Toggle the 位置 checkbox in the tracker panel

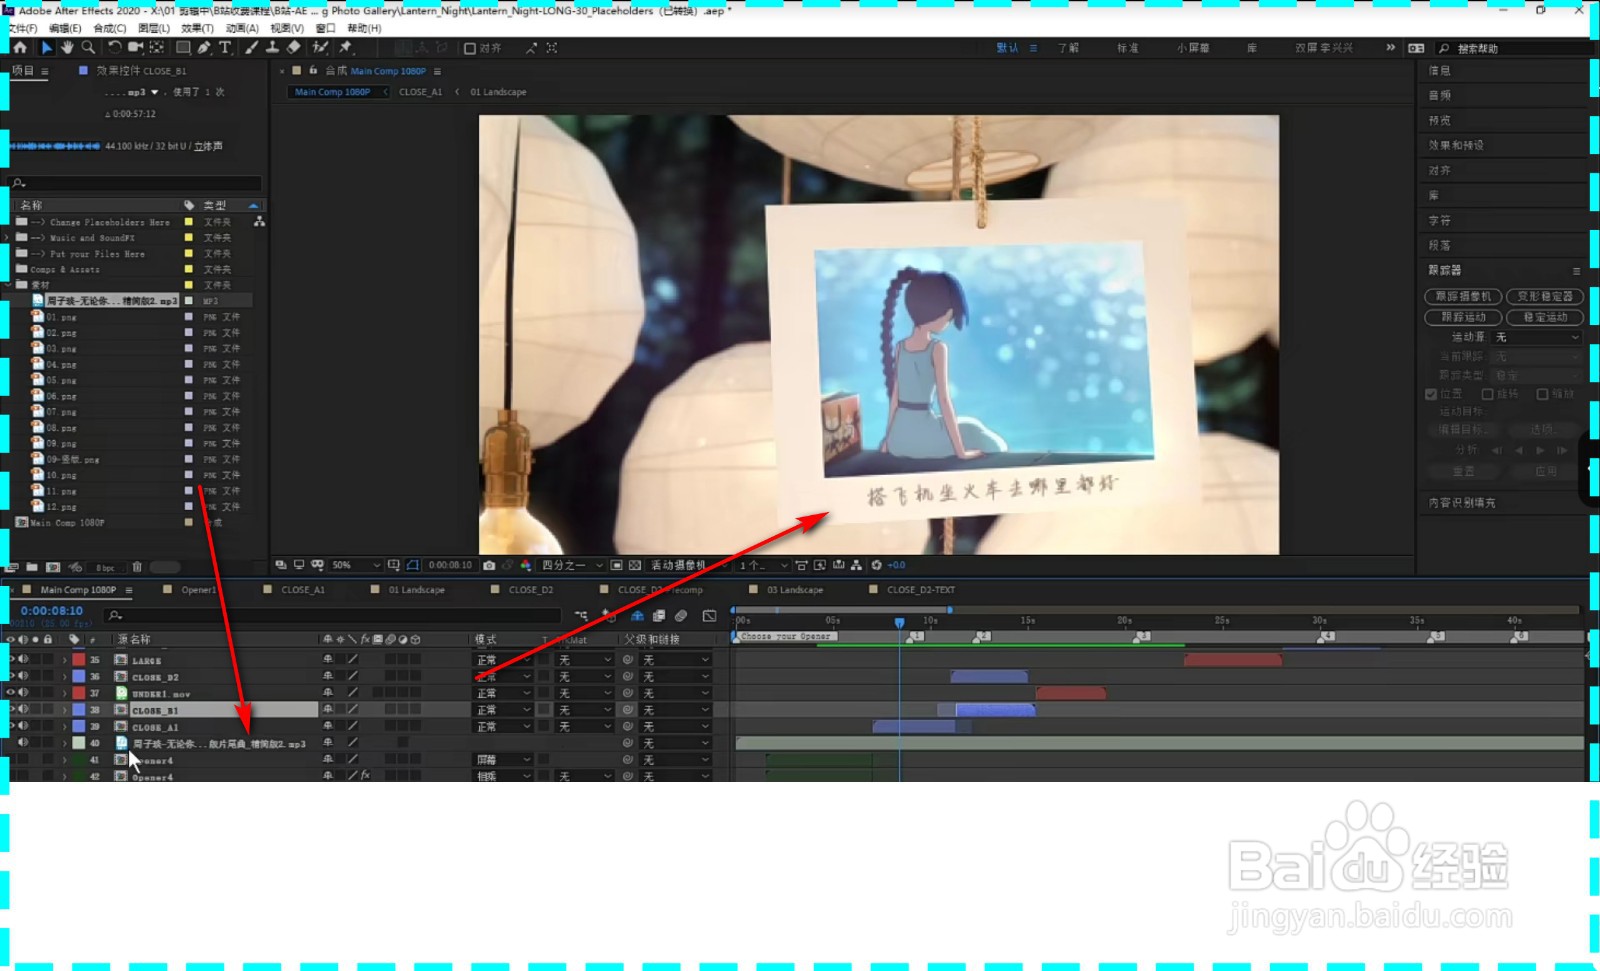1431,394
